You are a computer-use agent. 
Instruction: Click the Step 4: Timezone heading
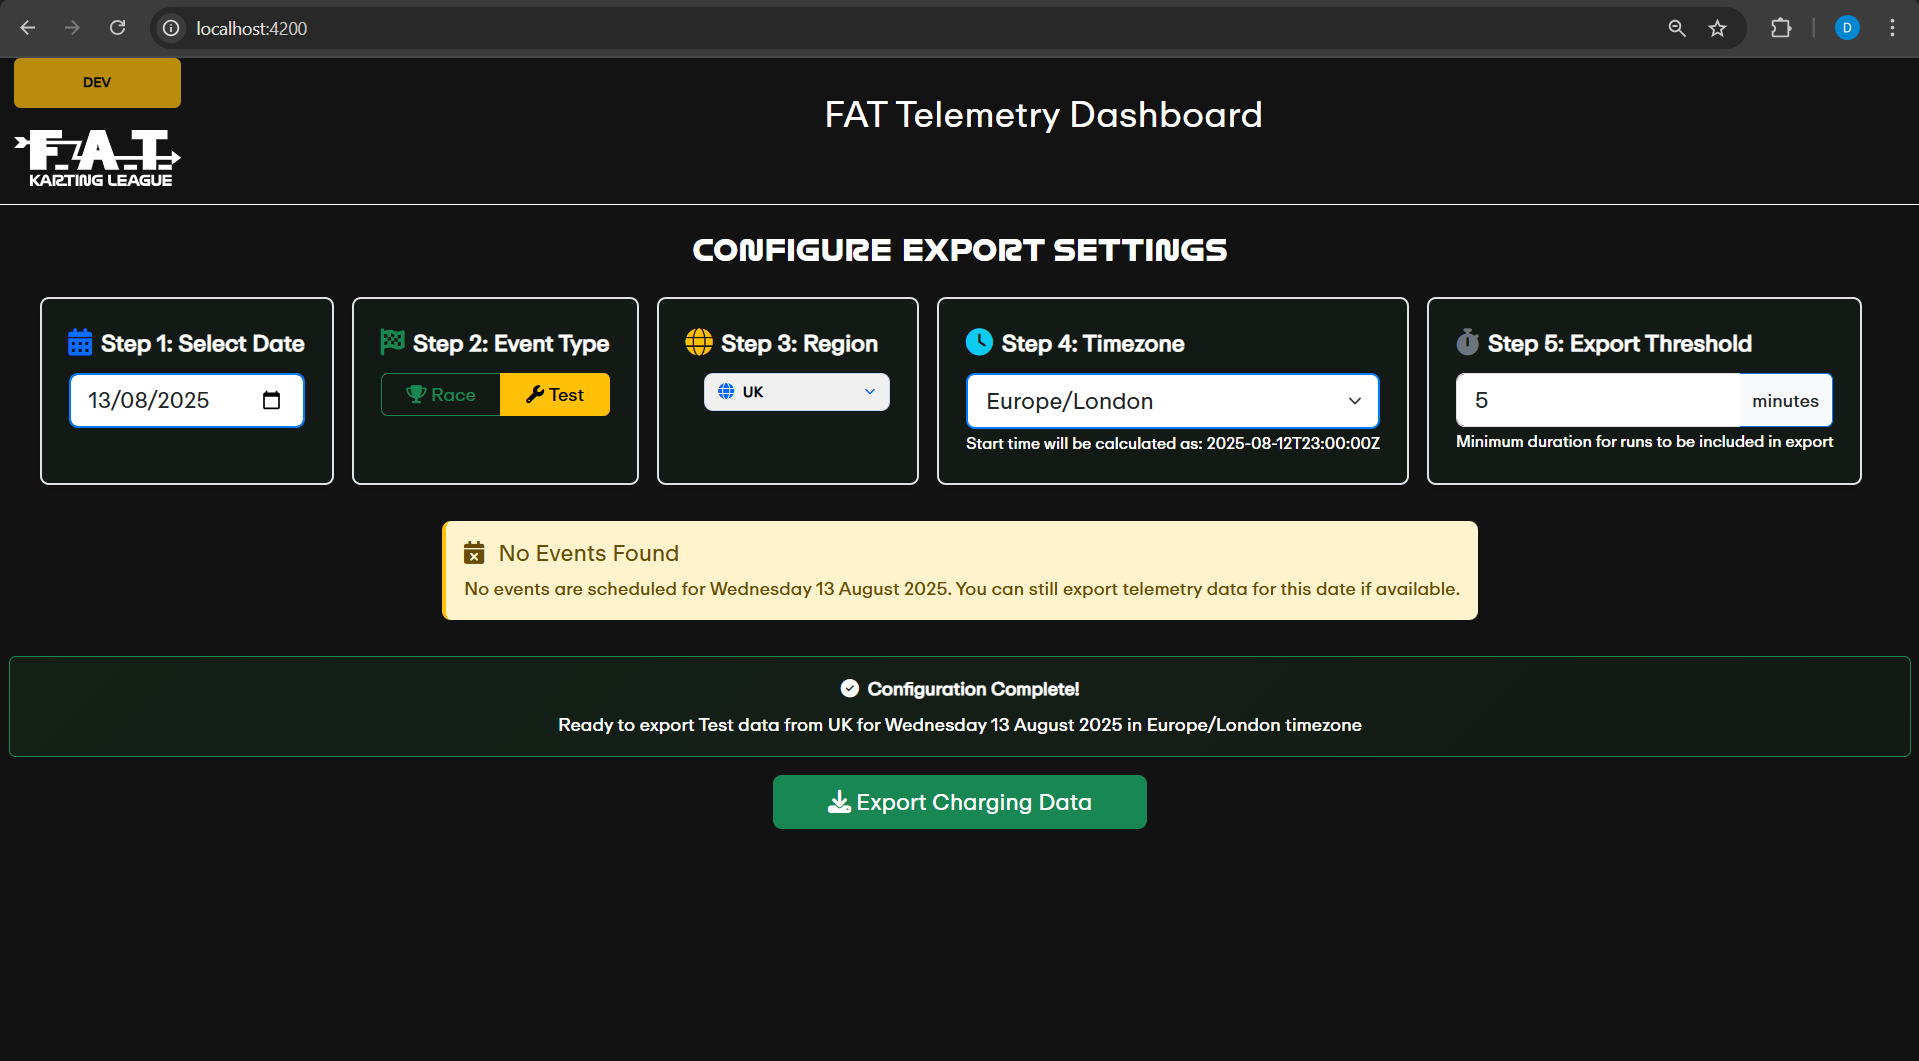(1093, 343)
